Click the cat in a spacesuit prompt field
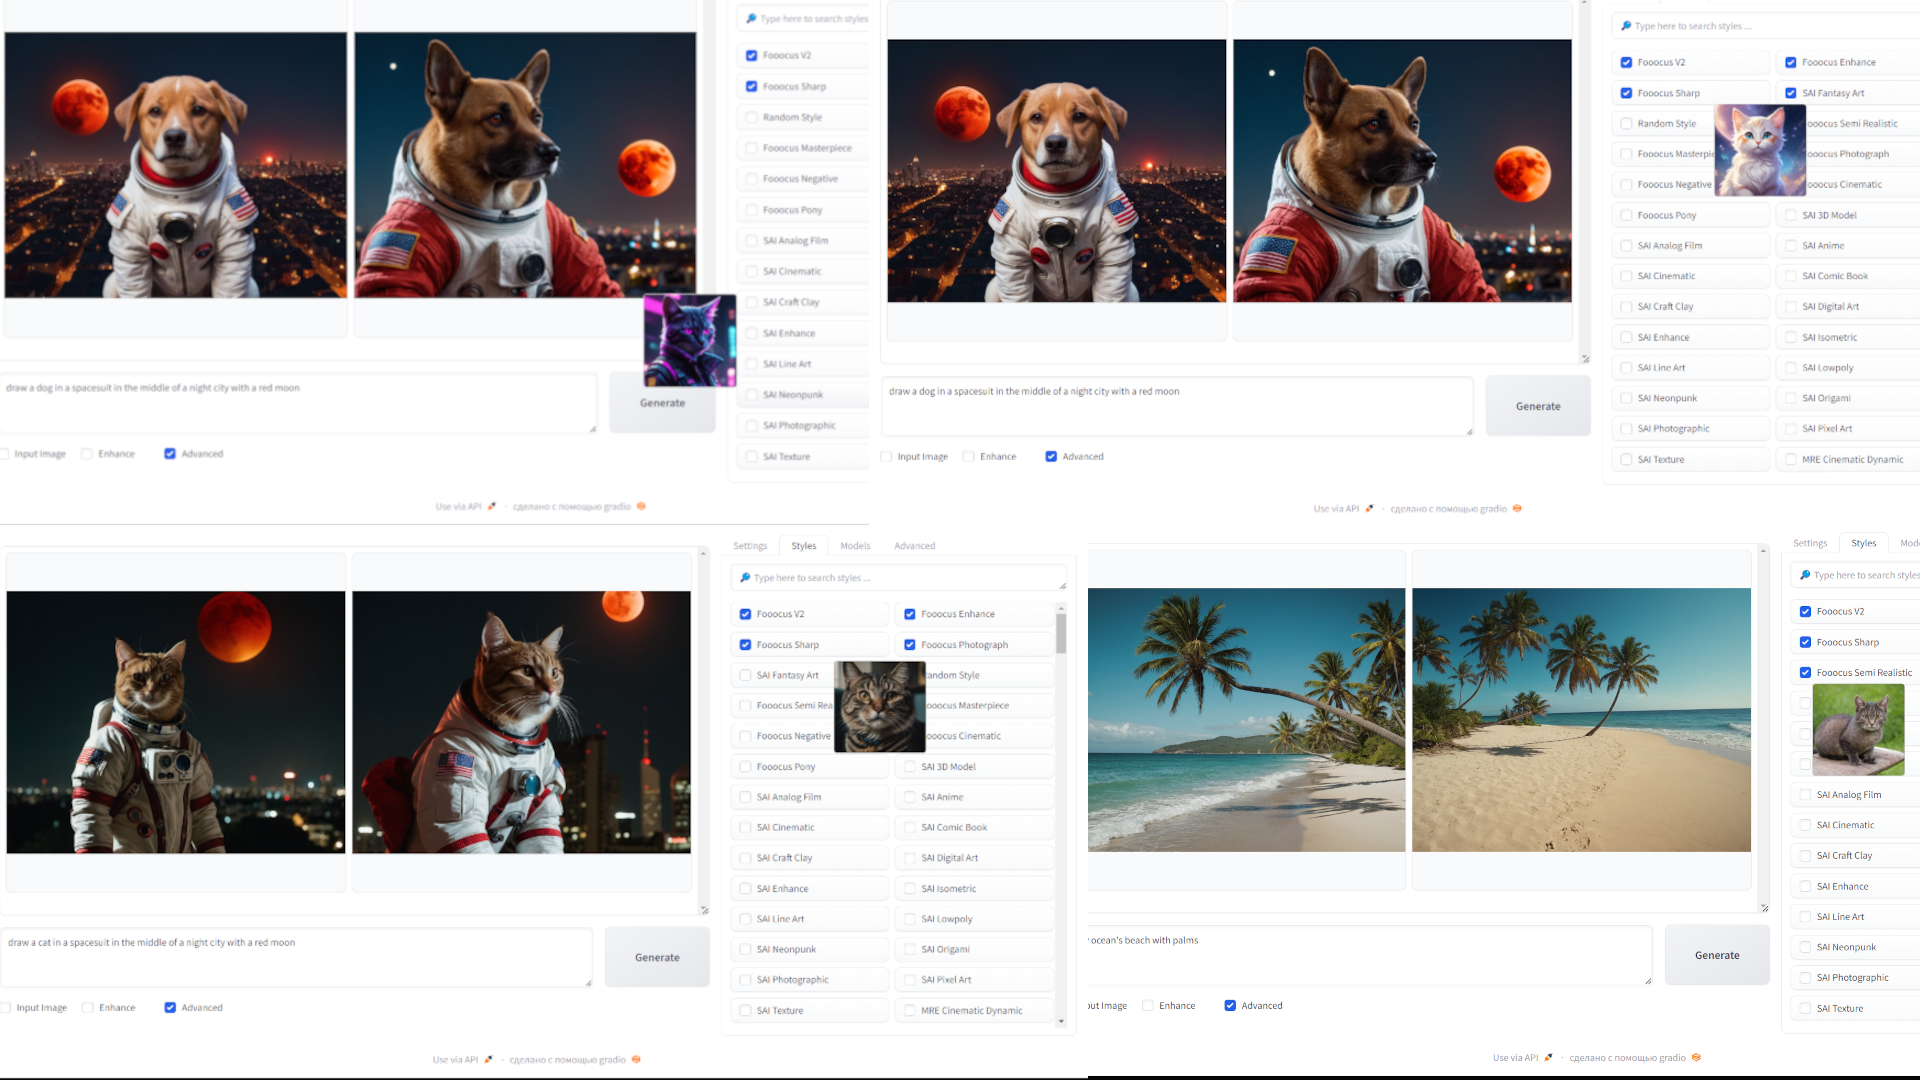1920x1080 pixels. tap(297, 956)
